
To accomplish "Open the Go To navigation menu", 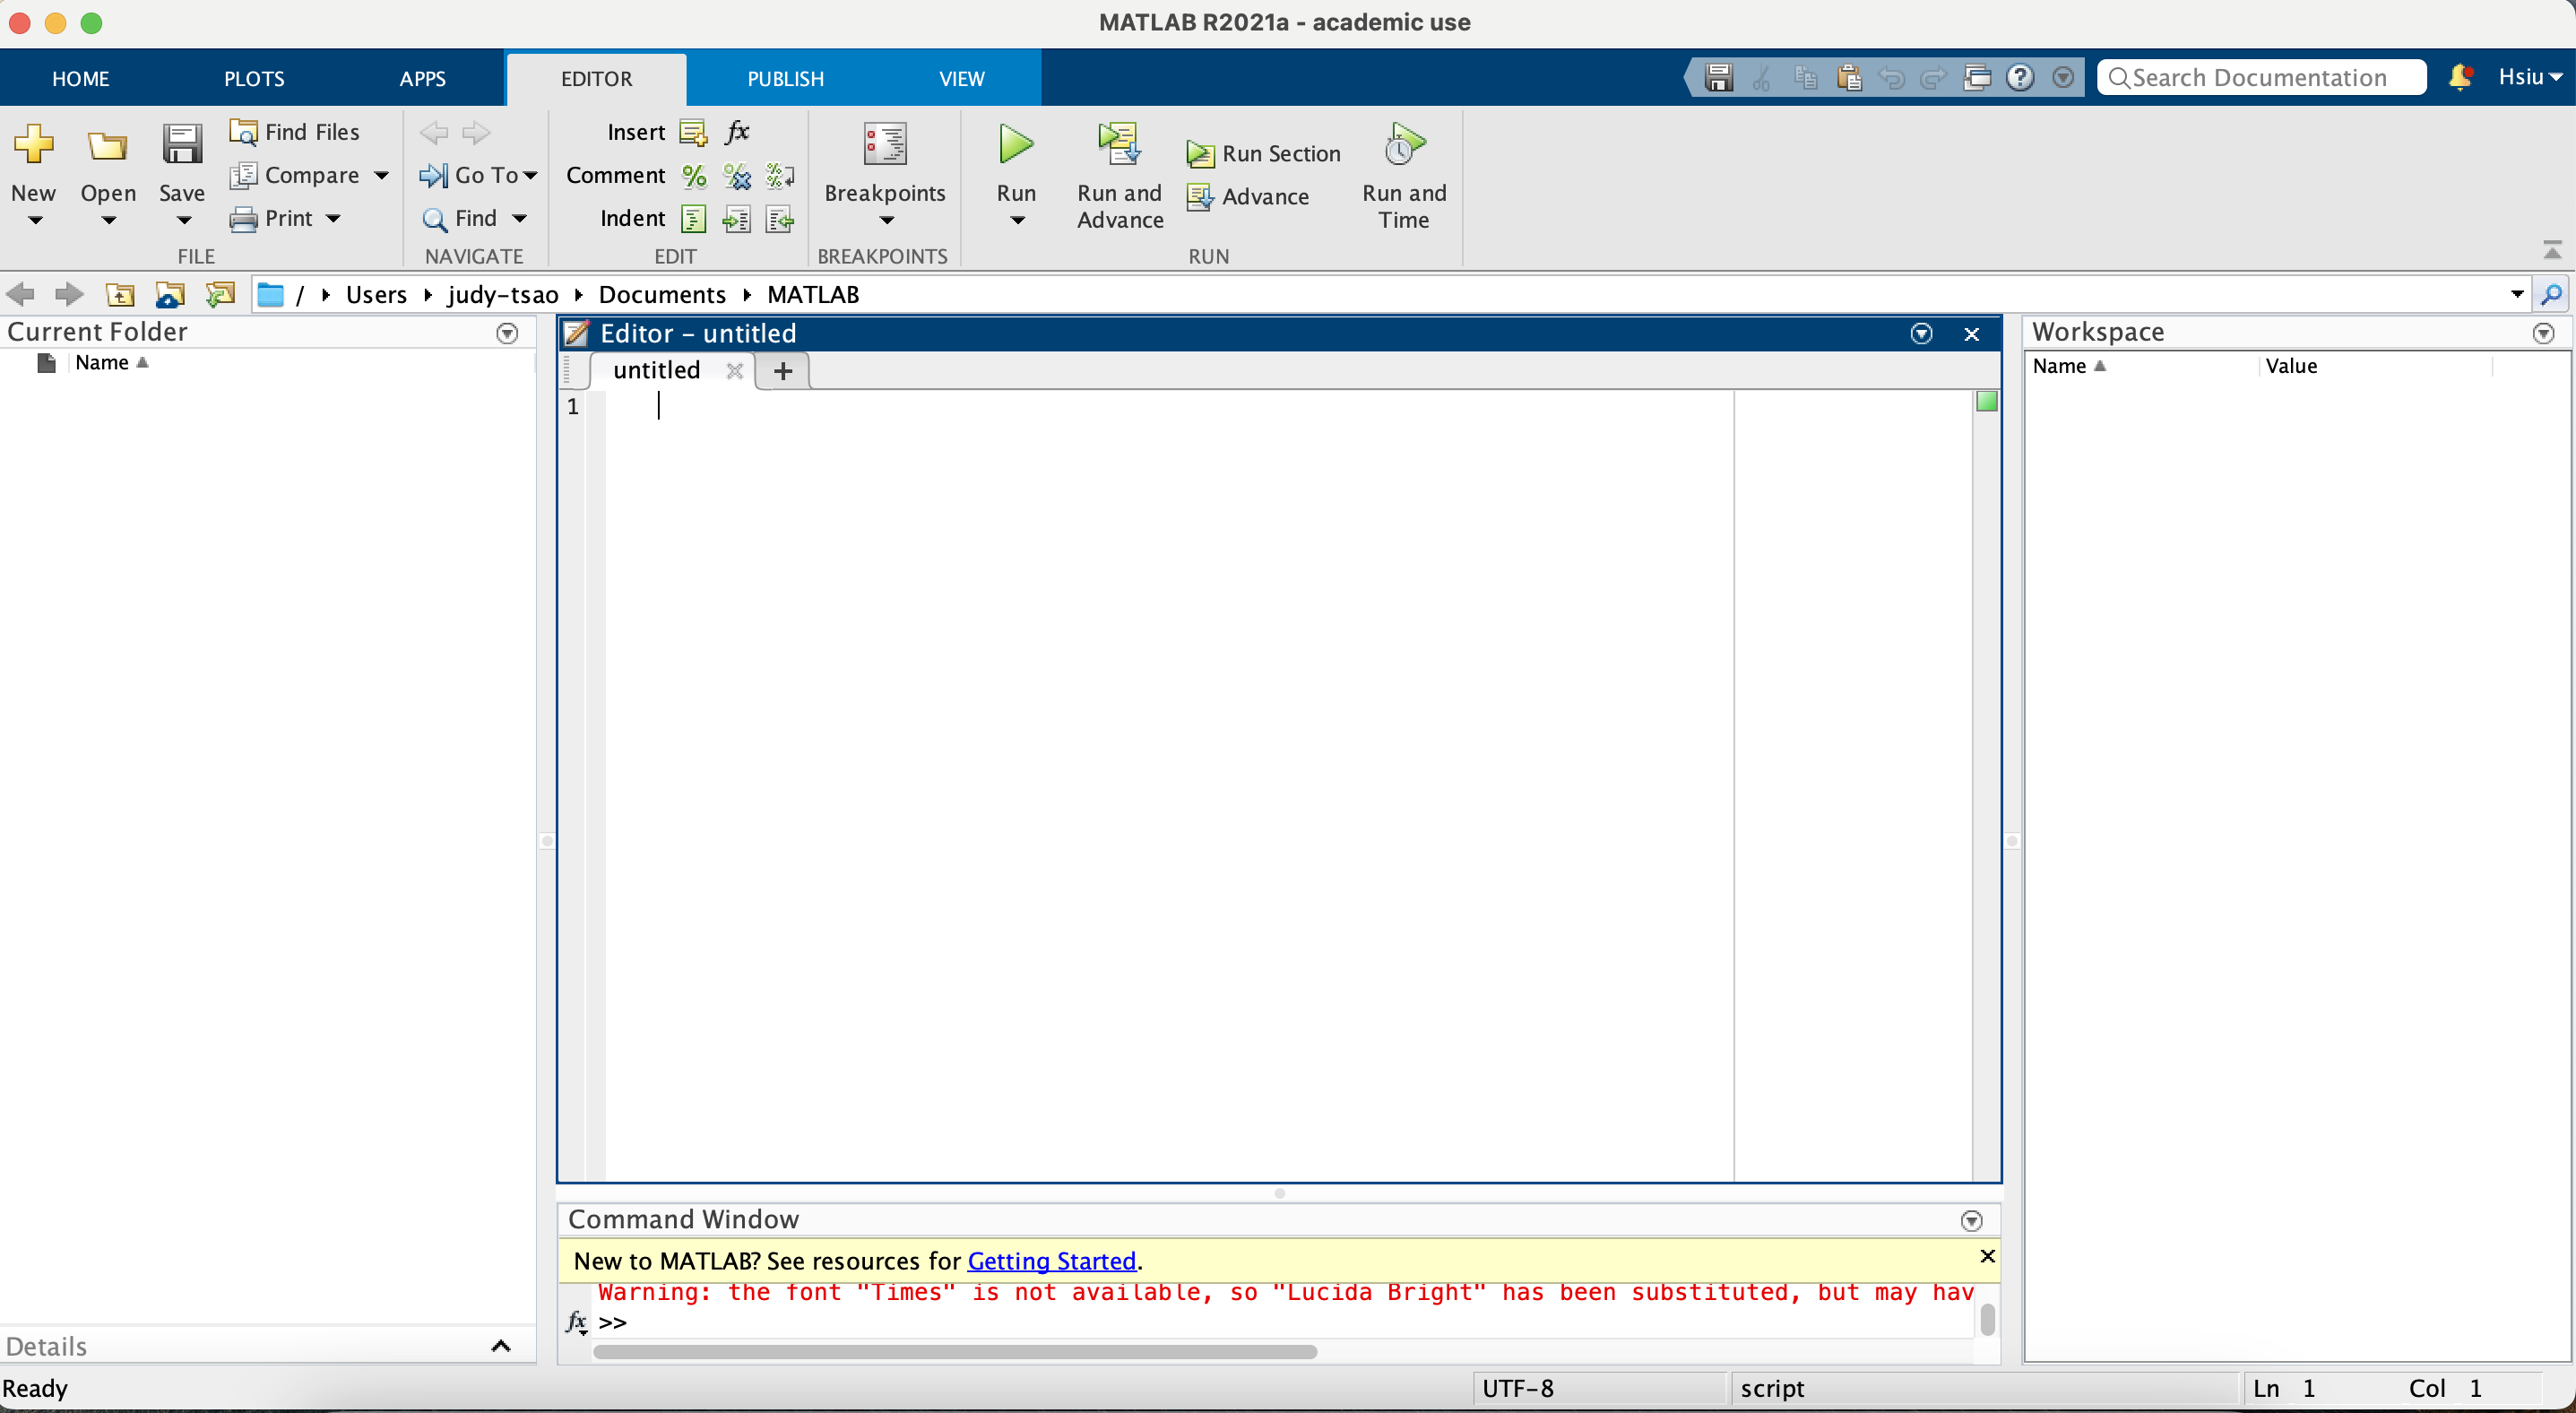I will 479,175.
